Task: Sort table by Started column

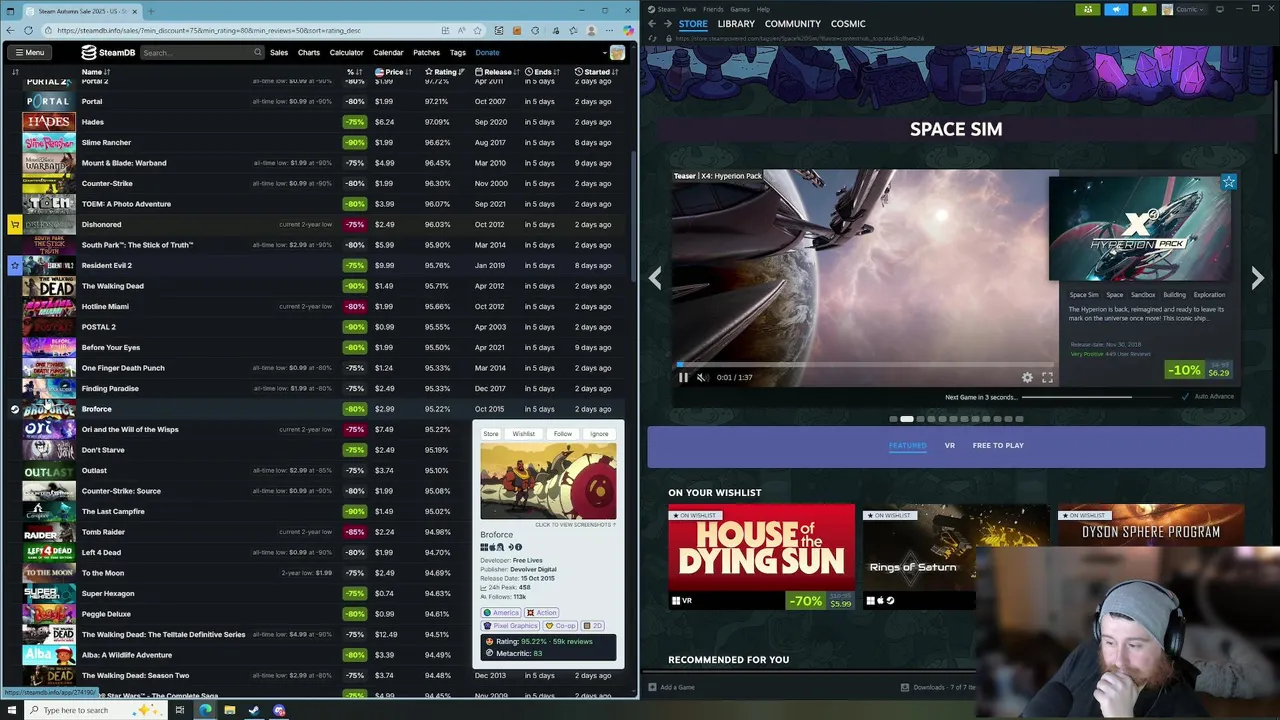Action: (x=595, y=72)
